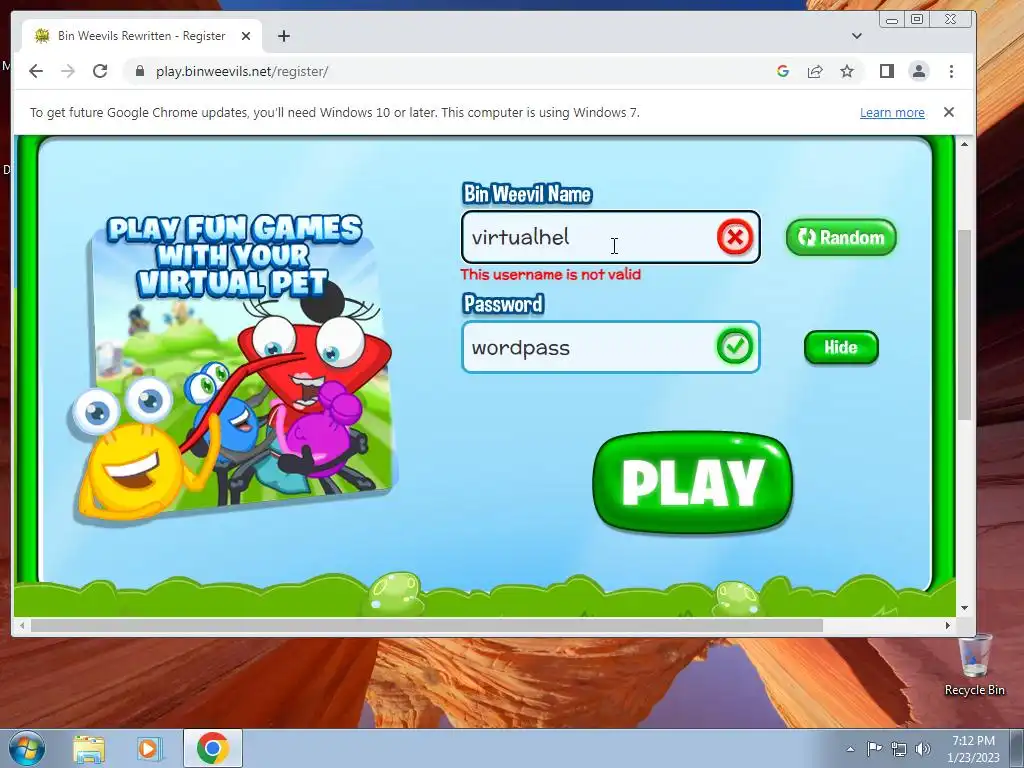Open the Learn more link
Screen dimensions: 1024x768
[892, 112]
